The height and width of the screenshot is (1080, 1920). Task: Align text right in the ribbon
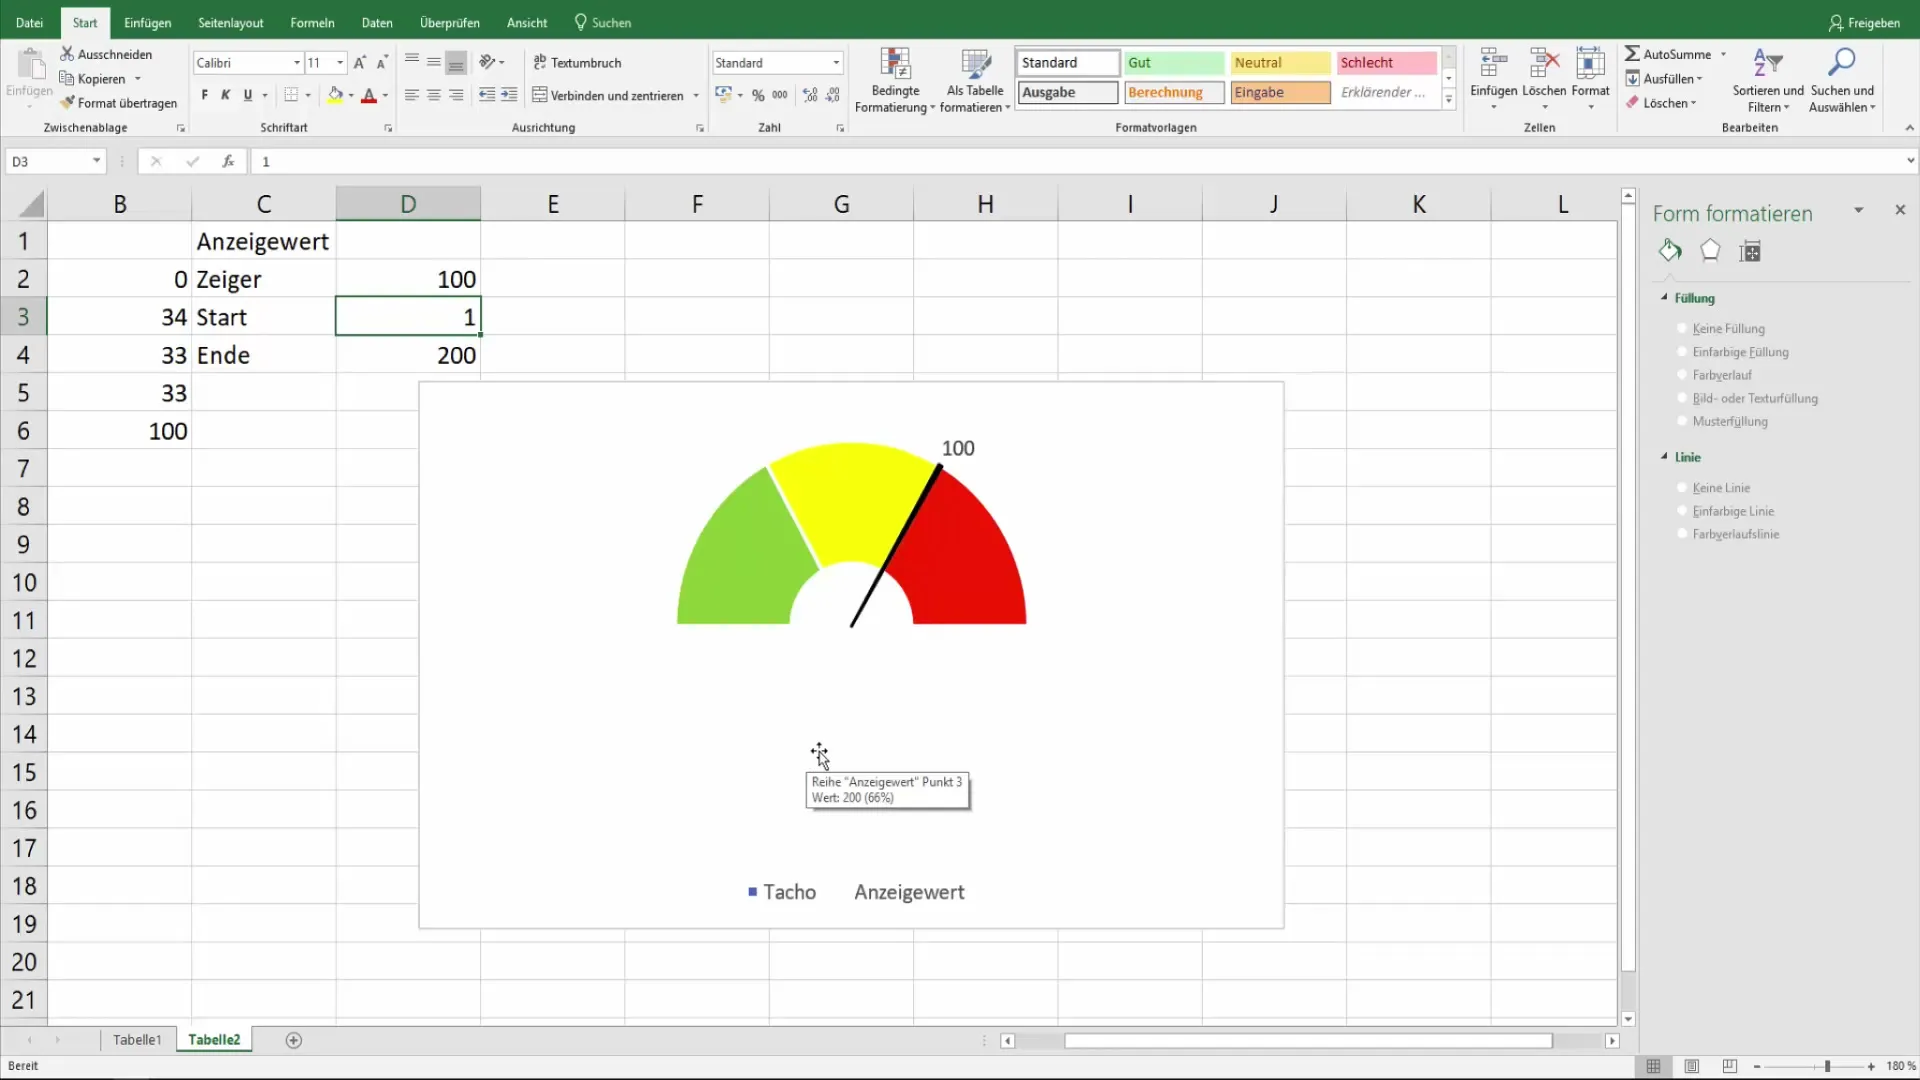[x=456, y=95]
